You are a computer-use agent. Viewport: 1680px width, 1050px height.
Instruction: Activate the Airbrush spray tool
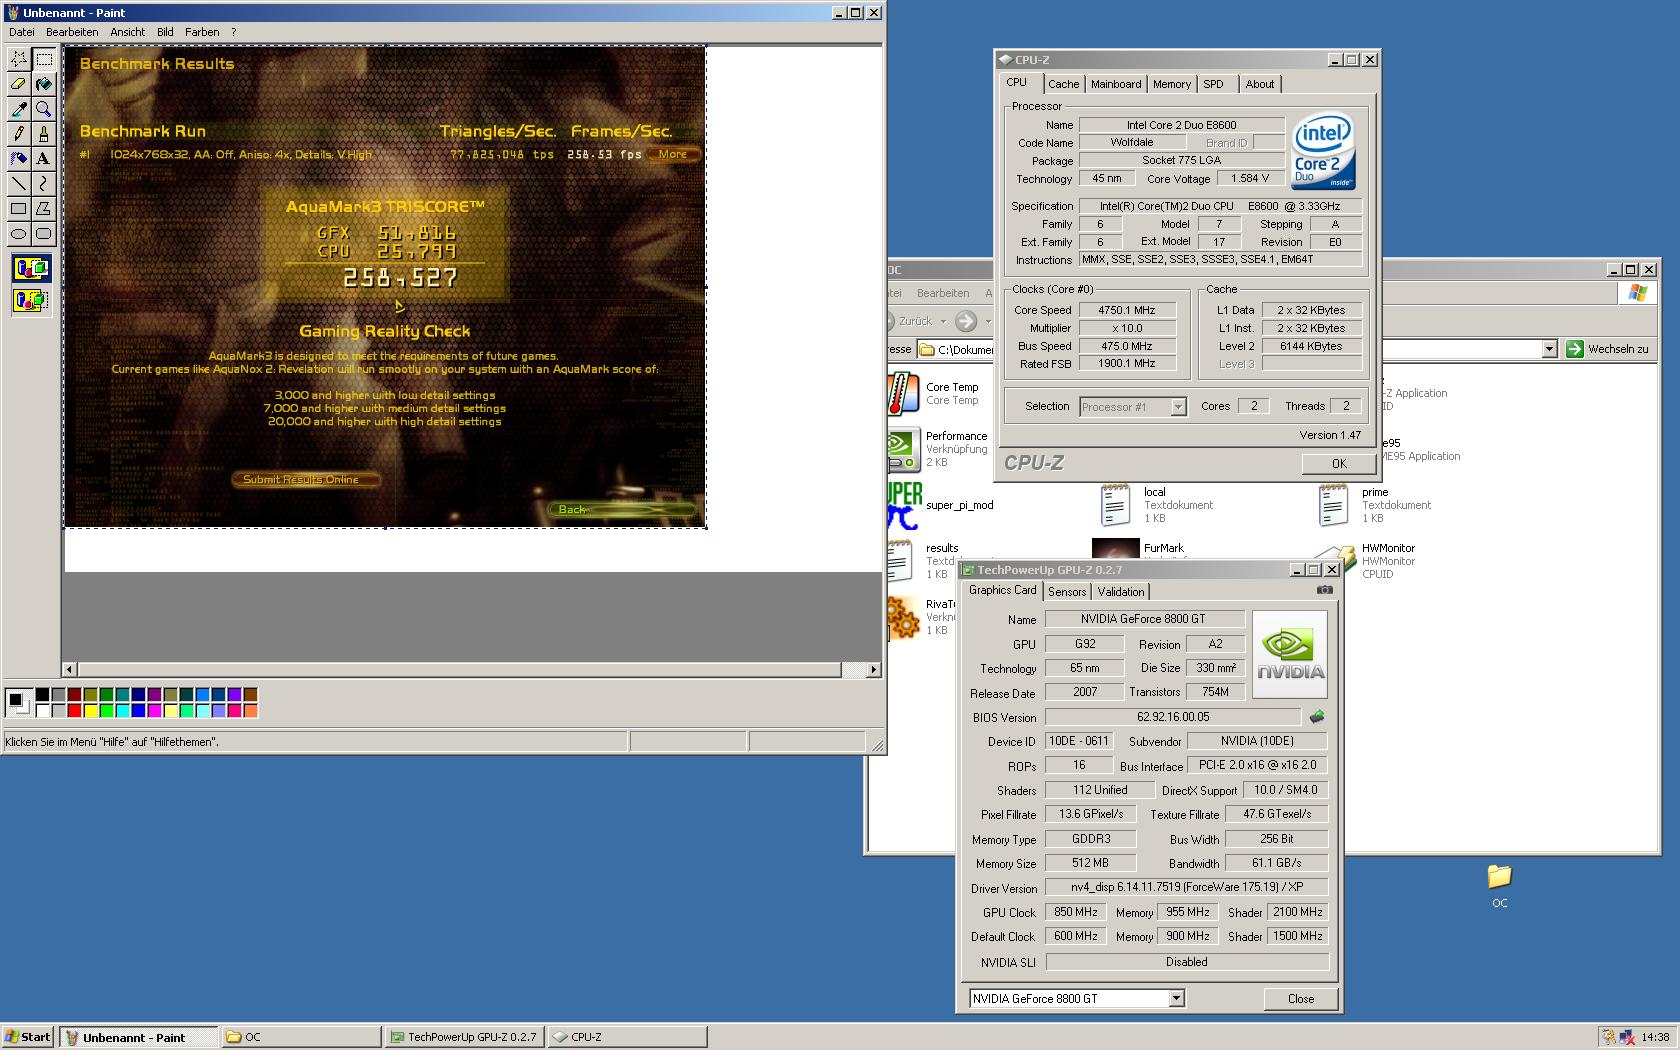pyautogui.click(x=18, y=159)
